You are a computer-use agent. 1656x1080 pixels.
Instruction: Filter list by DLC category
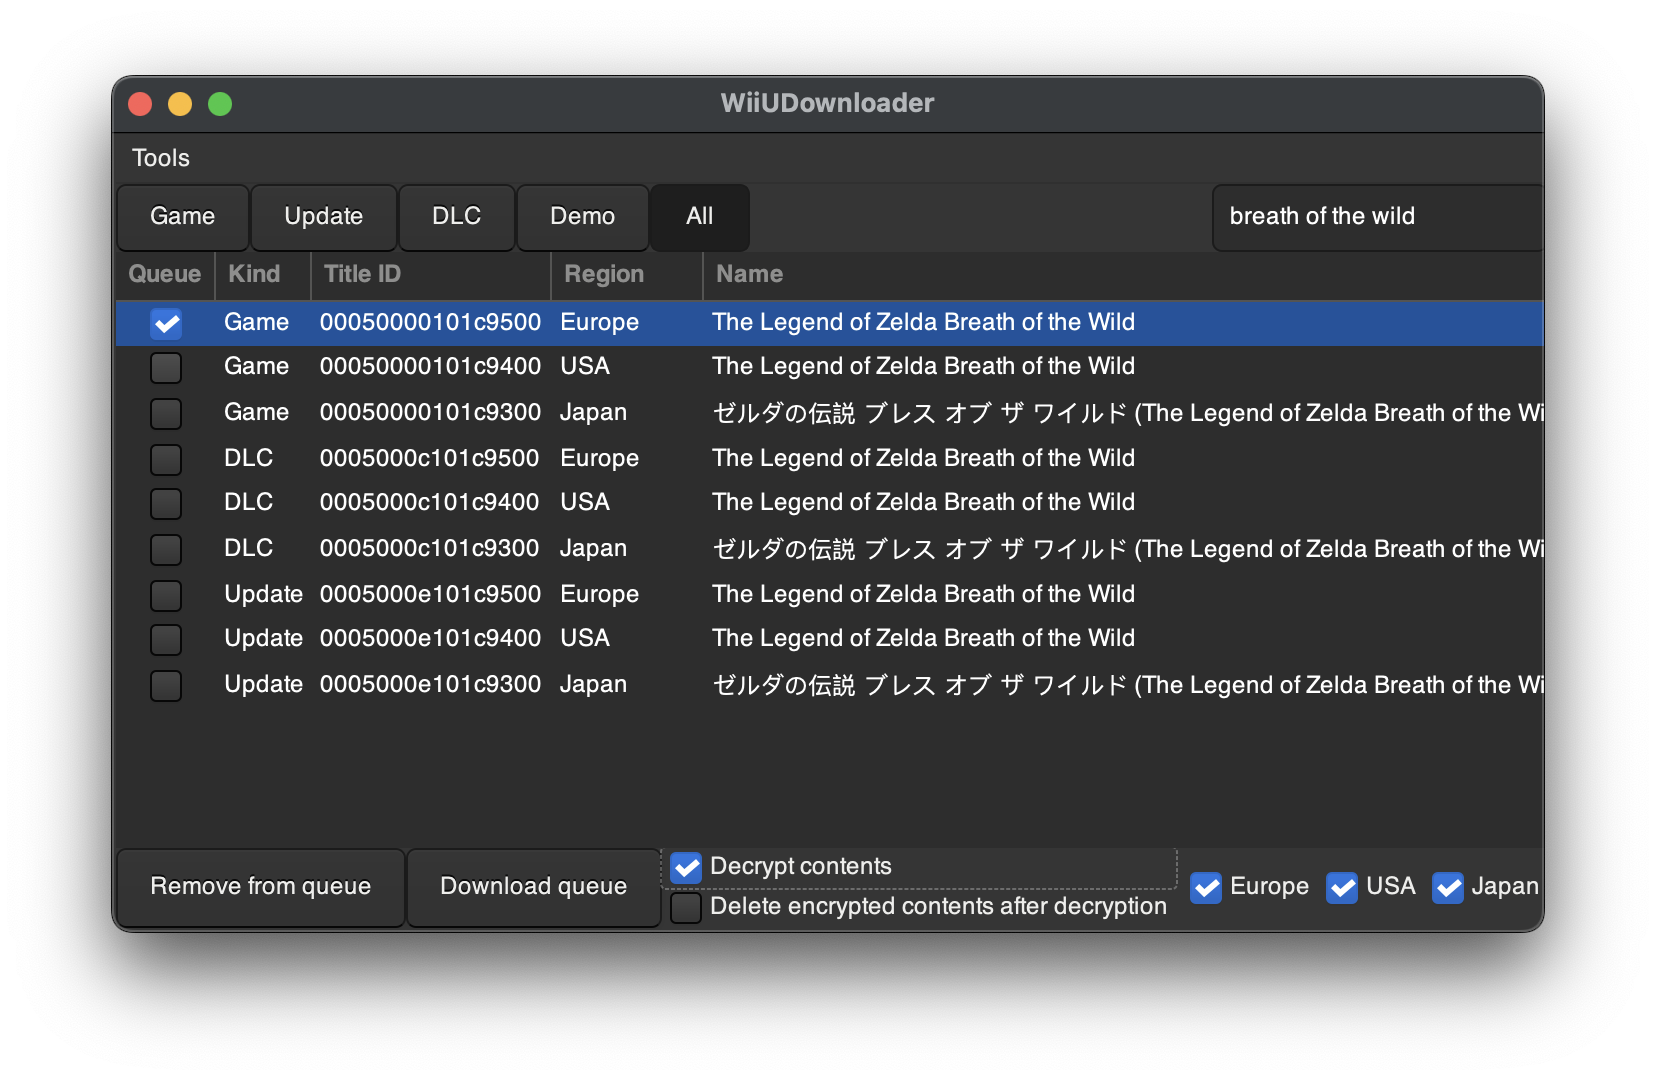tap(457, 216)
